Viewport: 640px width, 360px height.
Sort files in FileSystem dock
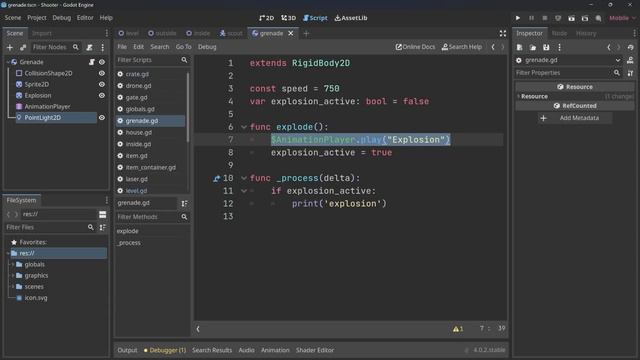coord(102,227)
